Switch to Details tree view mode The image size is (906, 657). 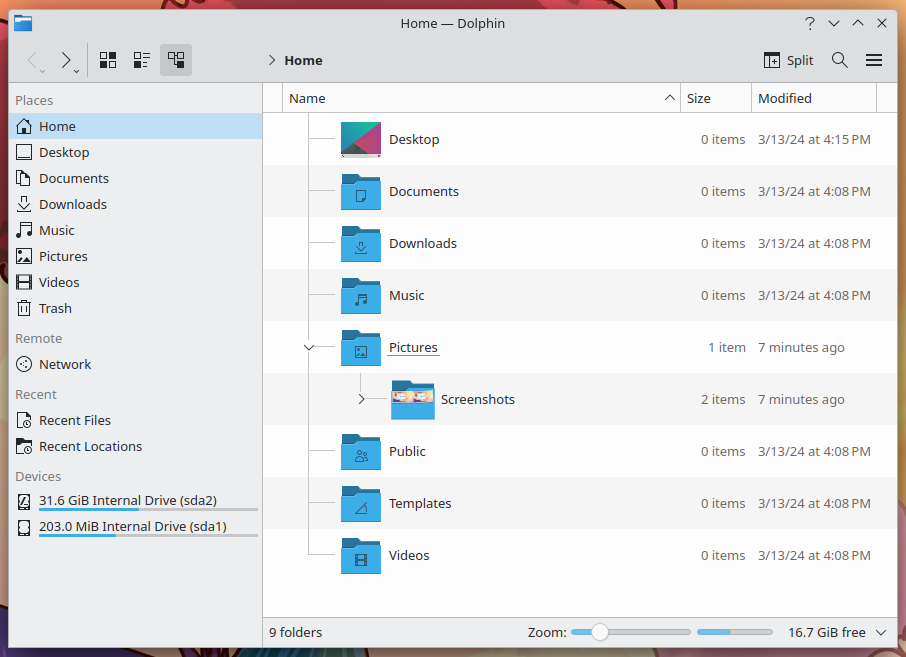176,60
